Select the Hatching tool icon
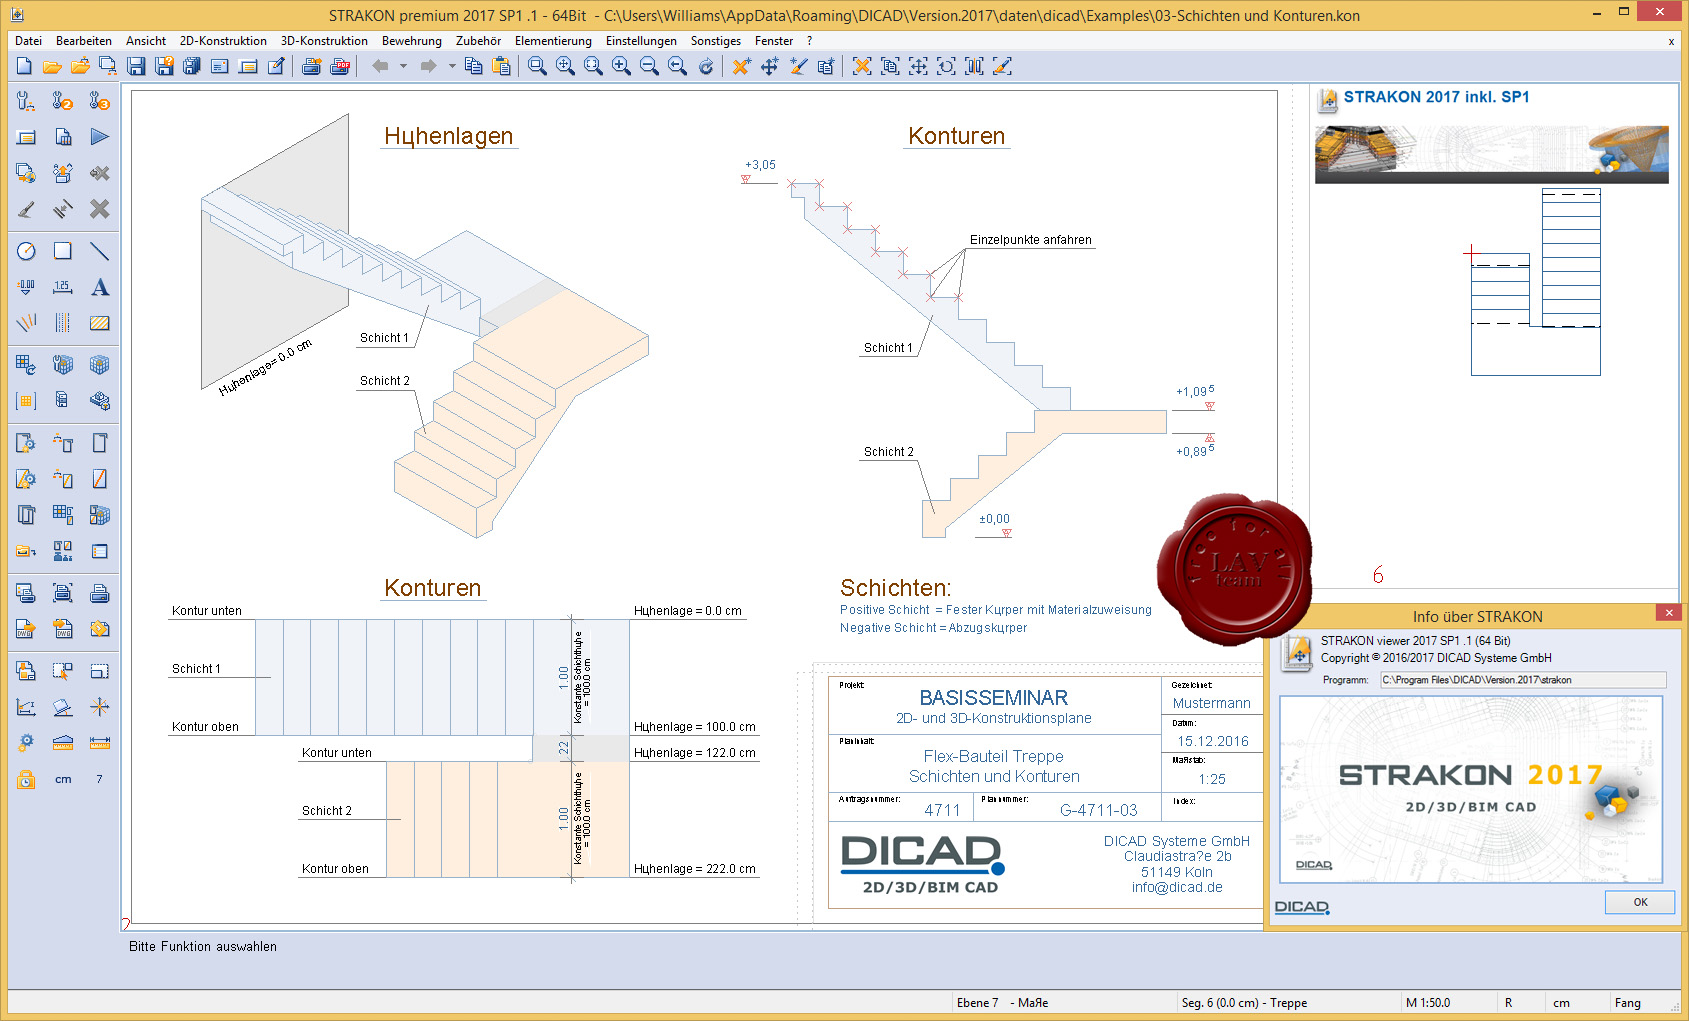The width and height of the screenshot is (1689, 1021). [x=99, y=323]
